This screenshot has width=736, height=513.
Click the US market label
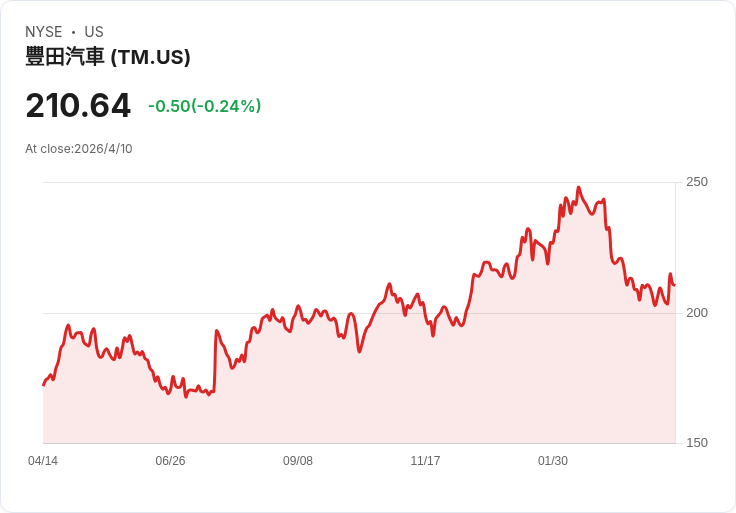pyautogui.click(x=94, y=32)
